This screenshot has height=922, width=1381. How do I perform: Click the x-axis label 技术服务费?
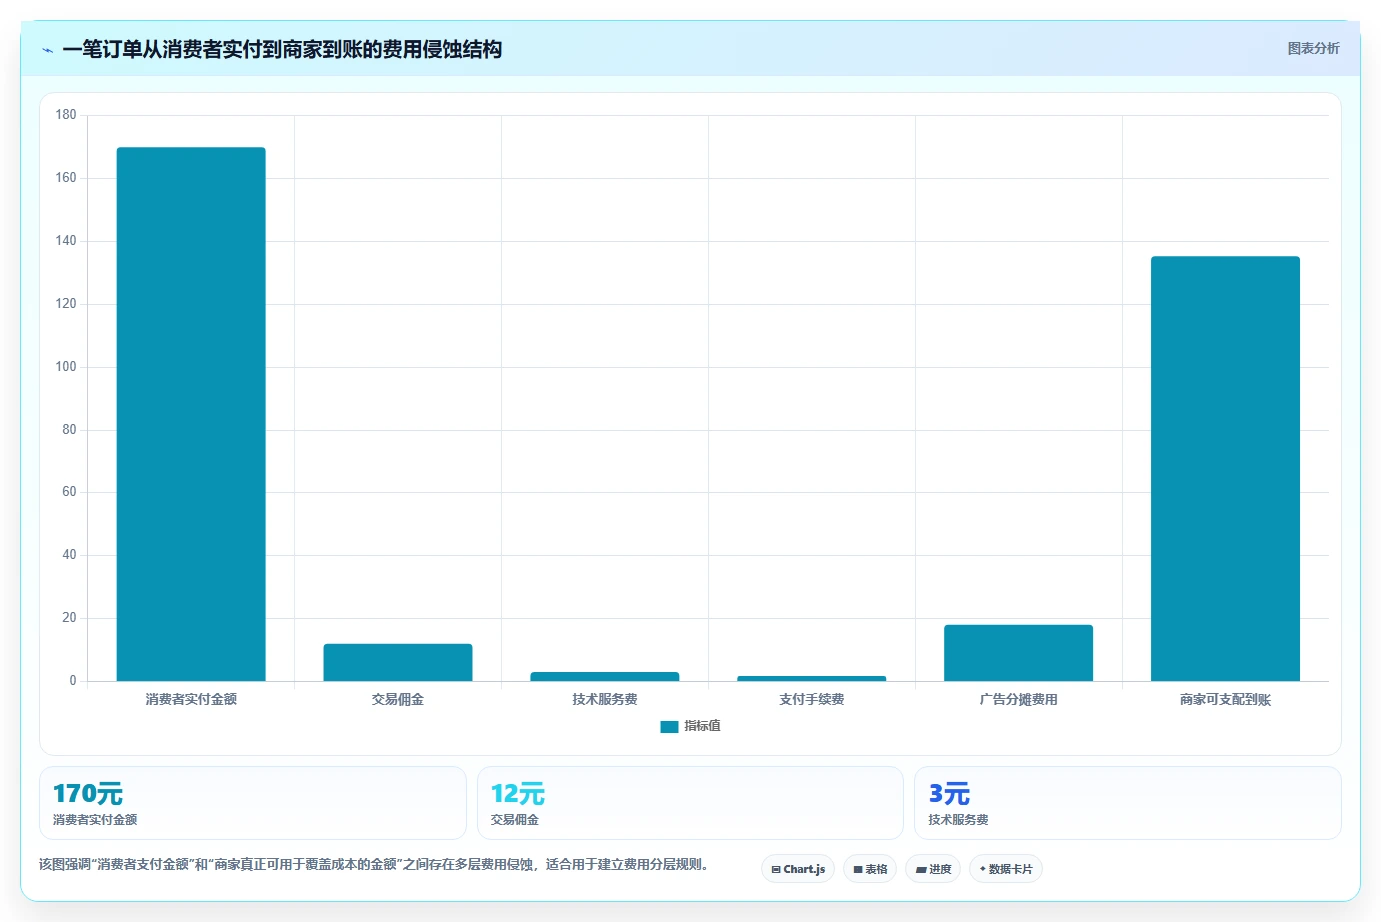(605, 699)
